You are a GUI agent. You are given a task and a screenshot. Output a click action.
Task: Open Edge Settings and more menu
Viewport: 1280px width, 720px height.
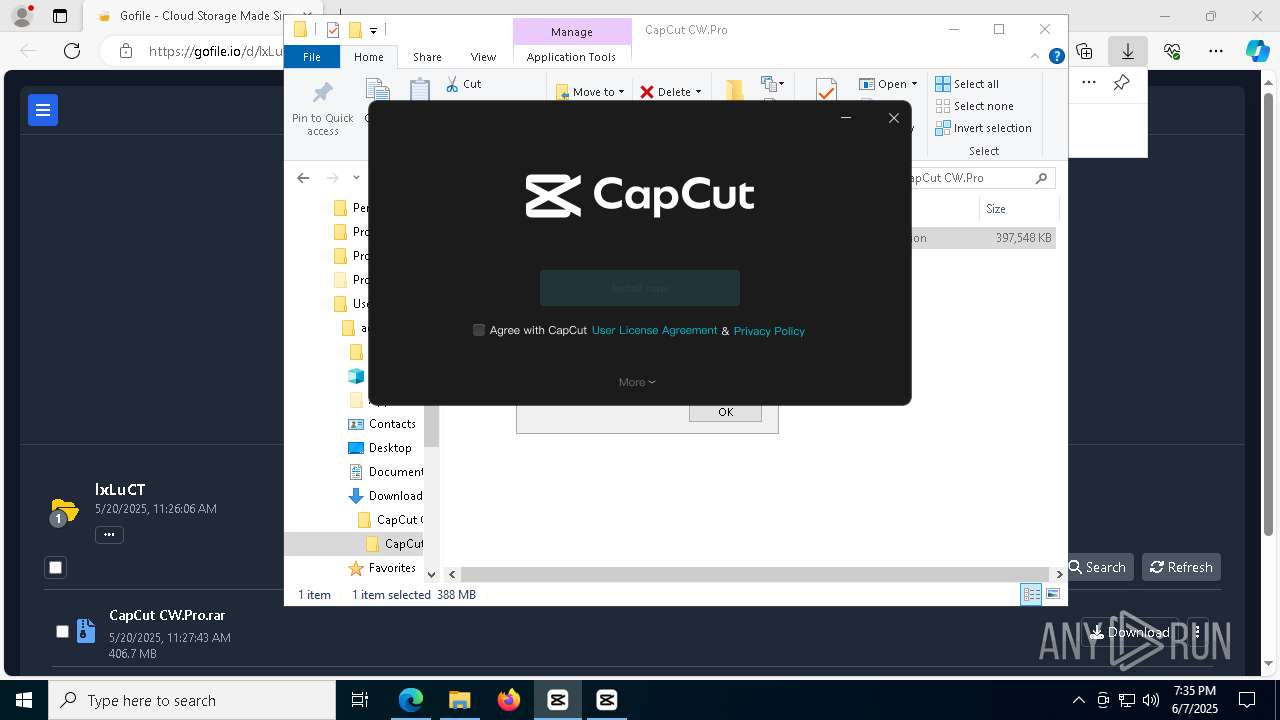pyautogui.click(x=1215, y=51)
